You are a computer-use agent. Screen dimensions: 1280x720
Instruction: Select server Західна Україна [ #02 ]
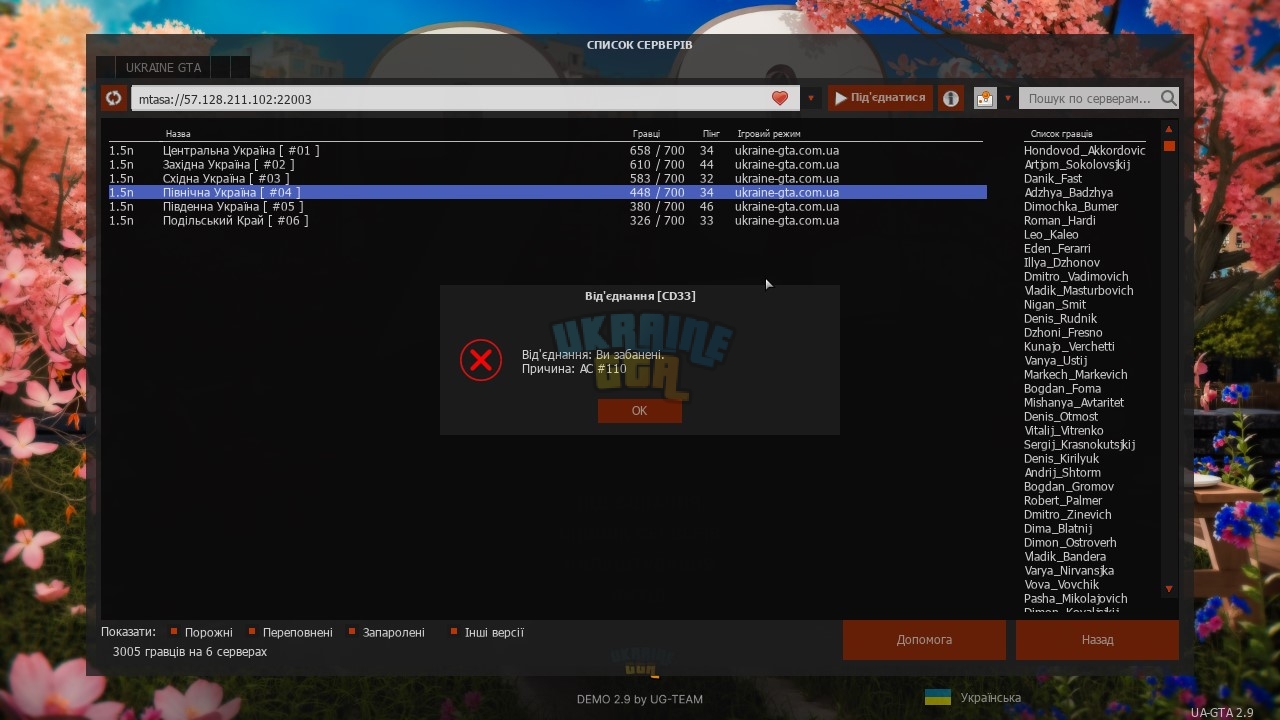click(x=547, y=165)
